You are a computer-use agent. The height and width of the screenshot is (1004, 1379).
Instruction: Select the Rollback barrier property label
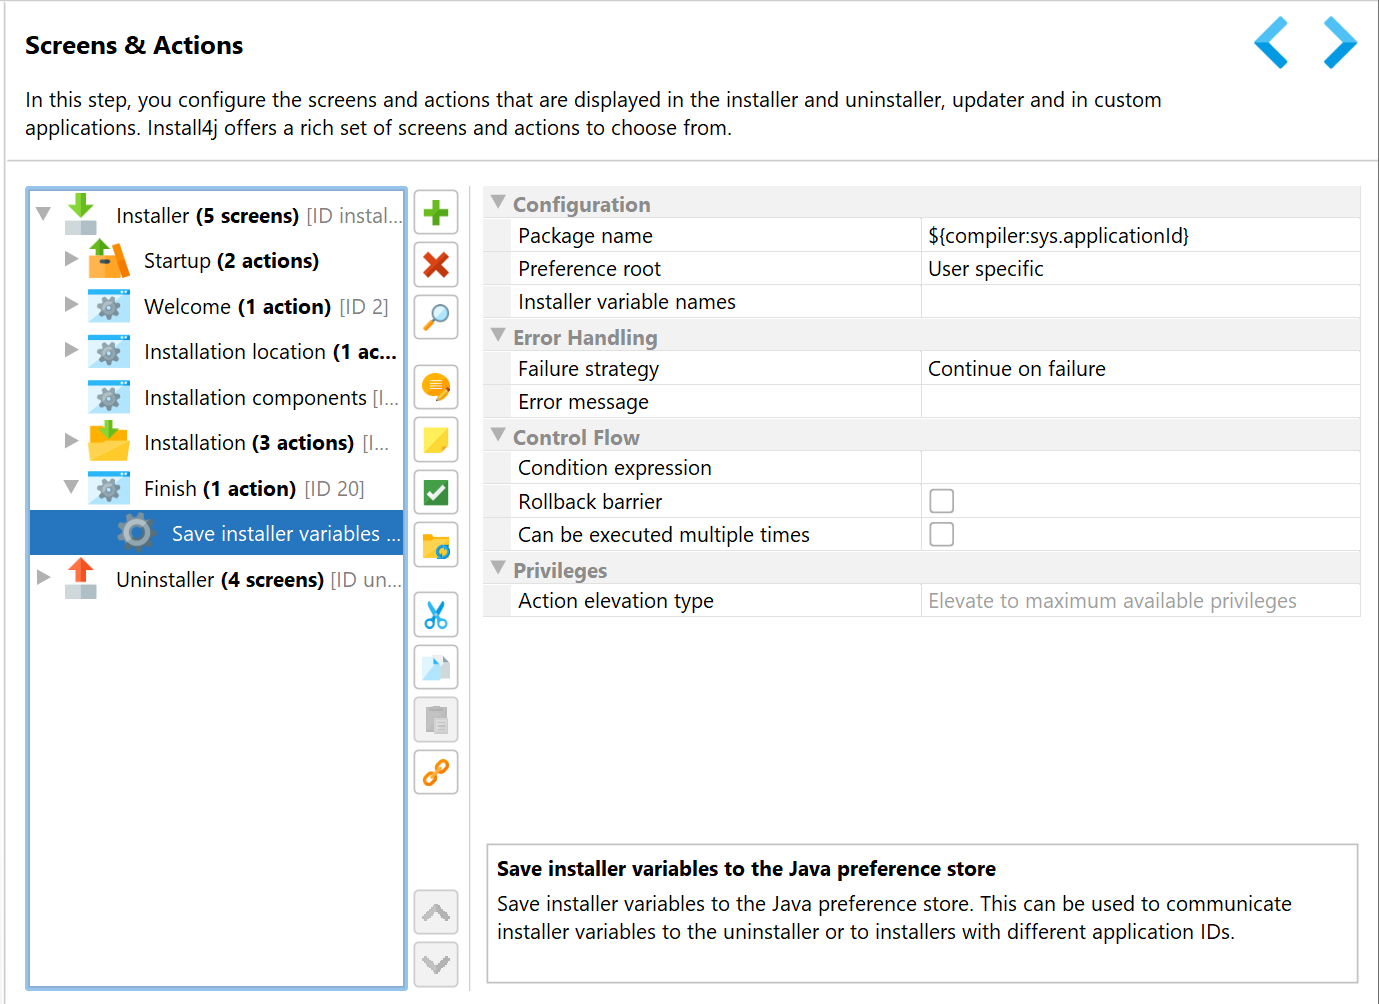click(x=590, y=502)
